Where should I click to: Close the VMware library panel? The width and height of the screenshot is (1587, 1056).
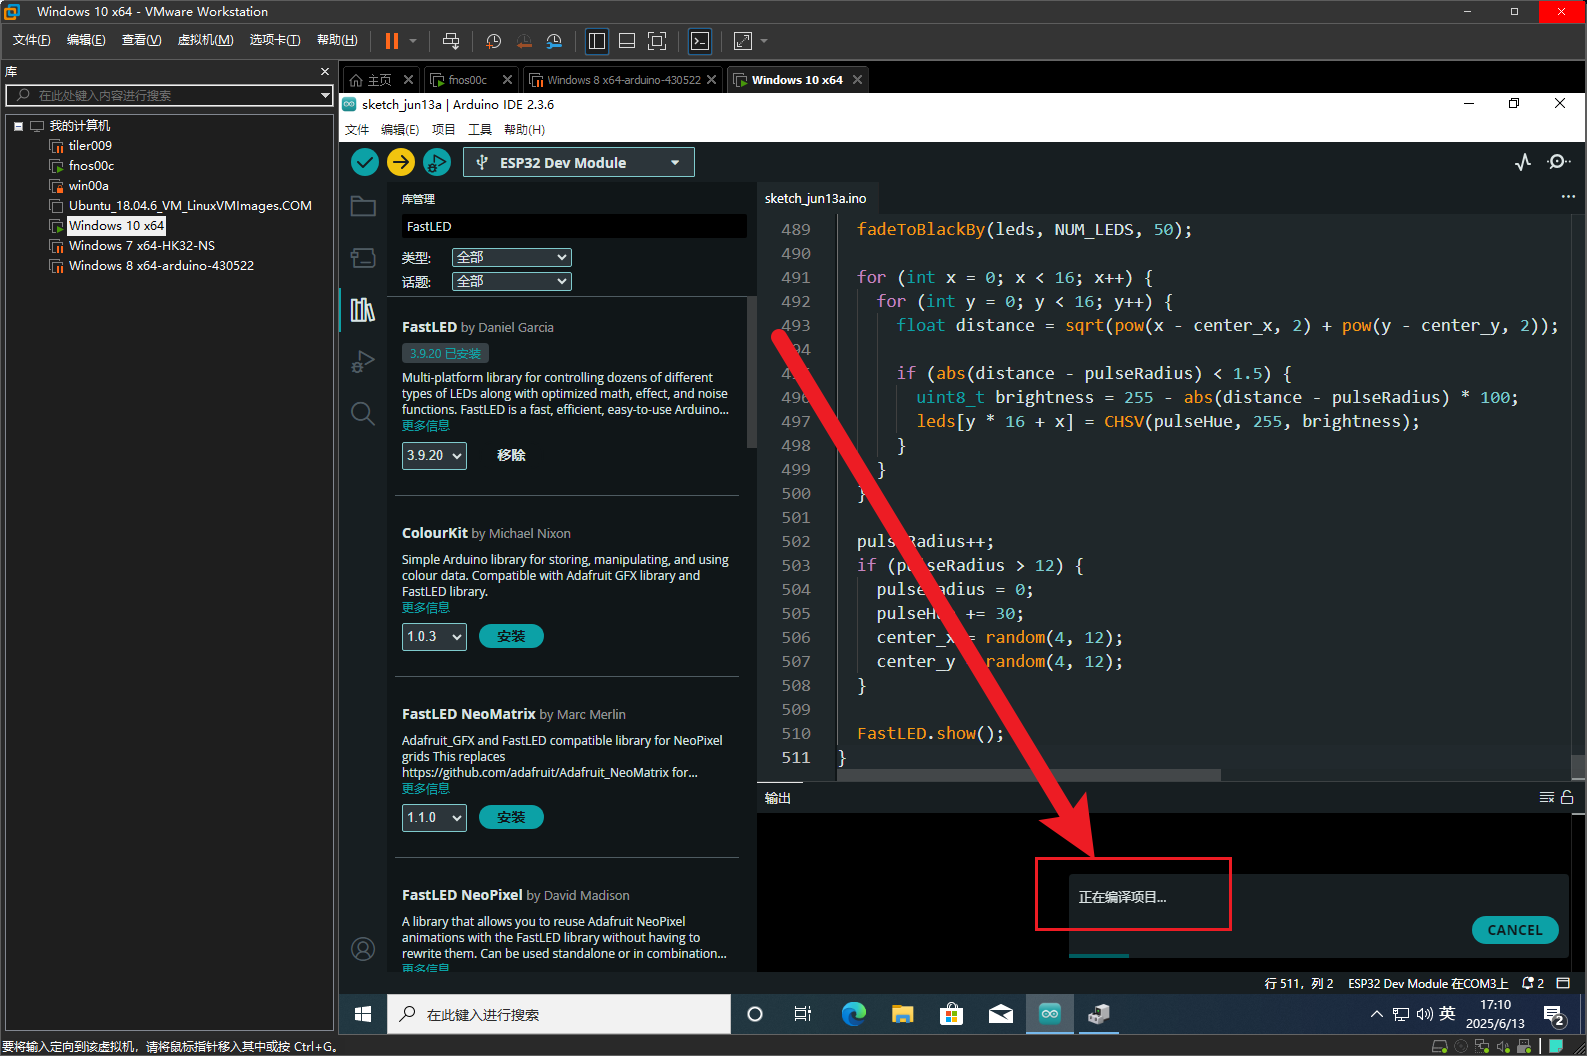pyautogui.click(x=325, y=71)
